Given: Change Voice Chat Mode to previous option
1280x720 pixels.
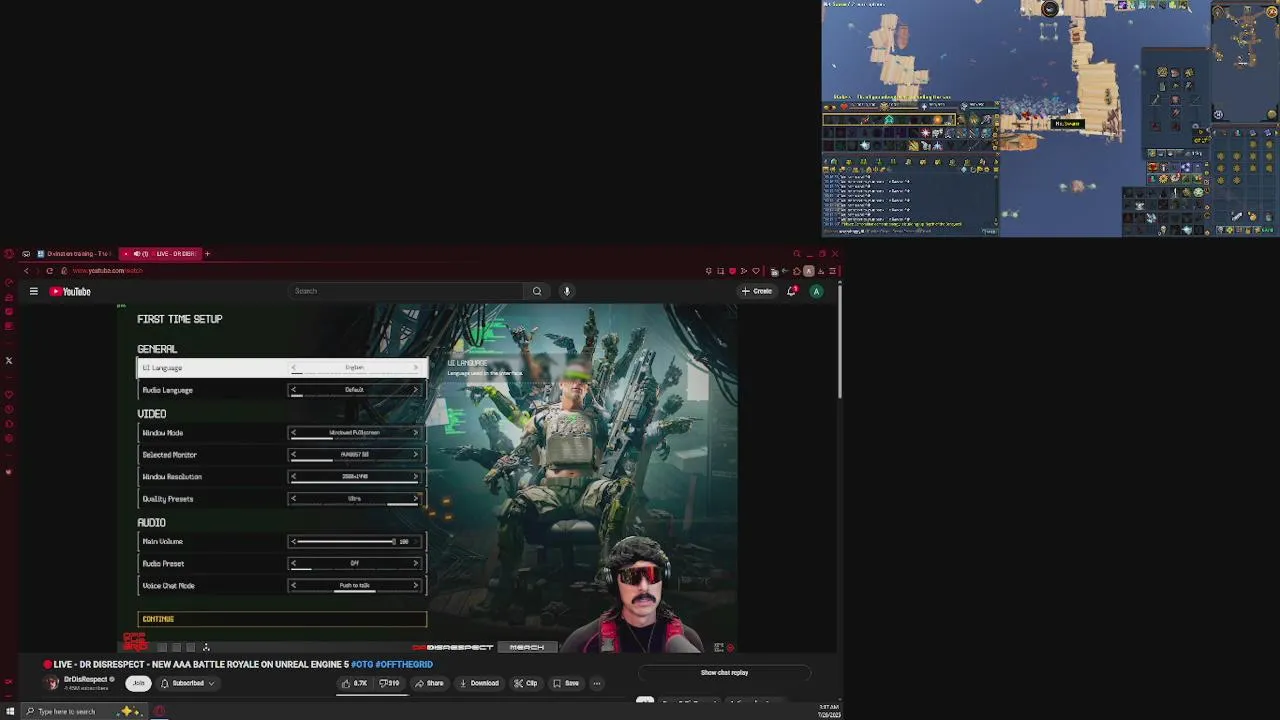Looking at the screenshot, I should click(294, 585).
